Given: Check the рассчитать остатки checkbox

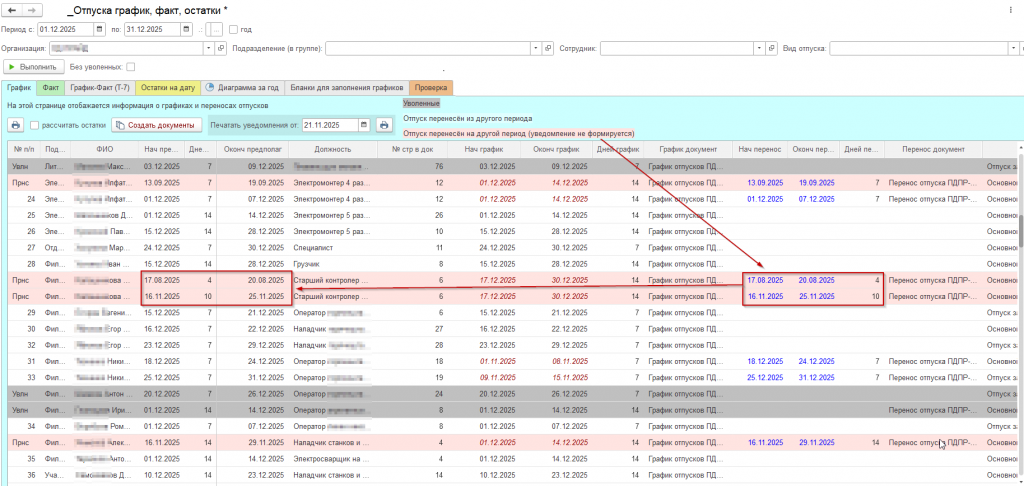Looking at the screenshot, I should pyautogui.click(x=35, y=125).
